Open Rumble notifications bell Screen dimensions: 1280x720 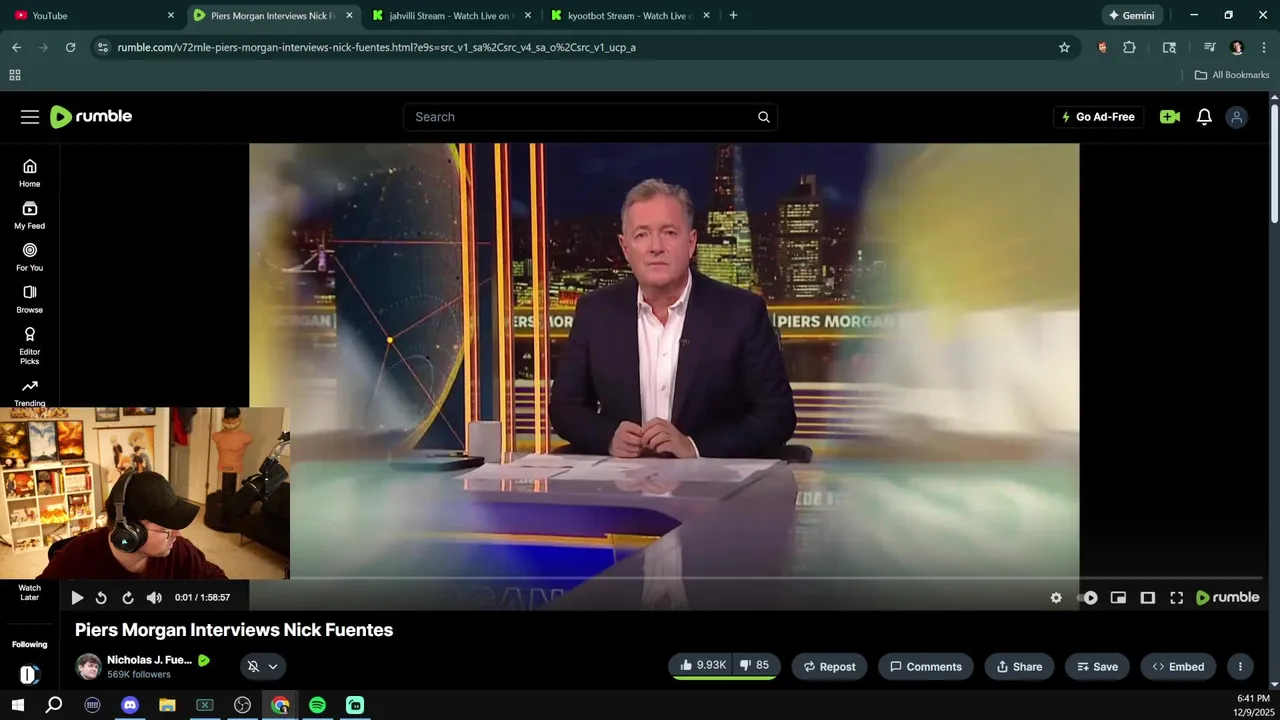click(x=1204, y=117)
